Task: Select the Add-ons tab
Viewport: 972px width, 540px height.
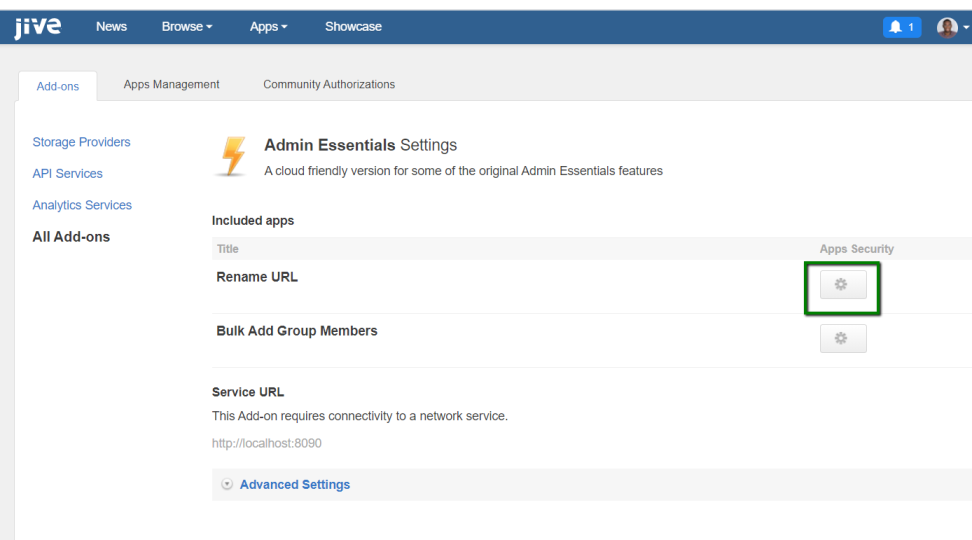Action: pyautogui.click(x=58, y=86)
